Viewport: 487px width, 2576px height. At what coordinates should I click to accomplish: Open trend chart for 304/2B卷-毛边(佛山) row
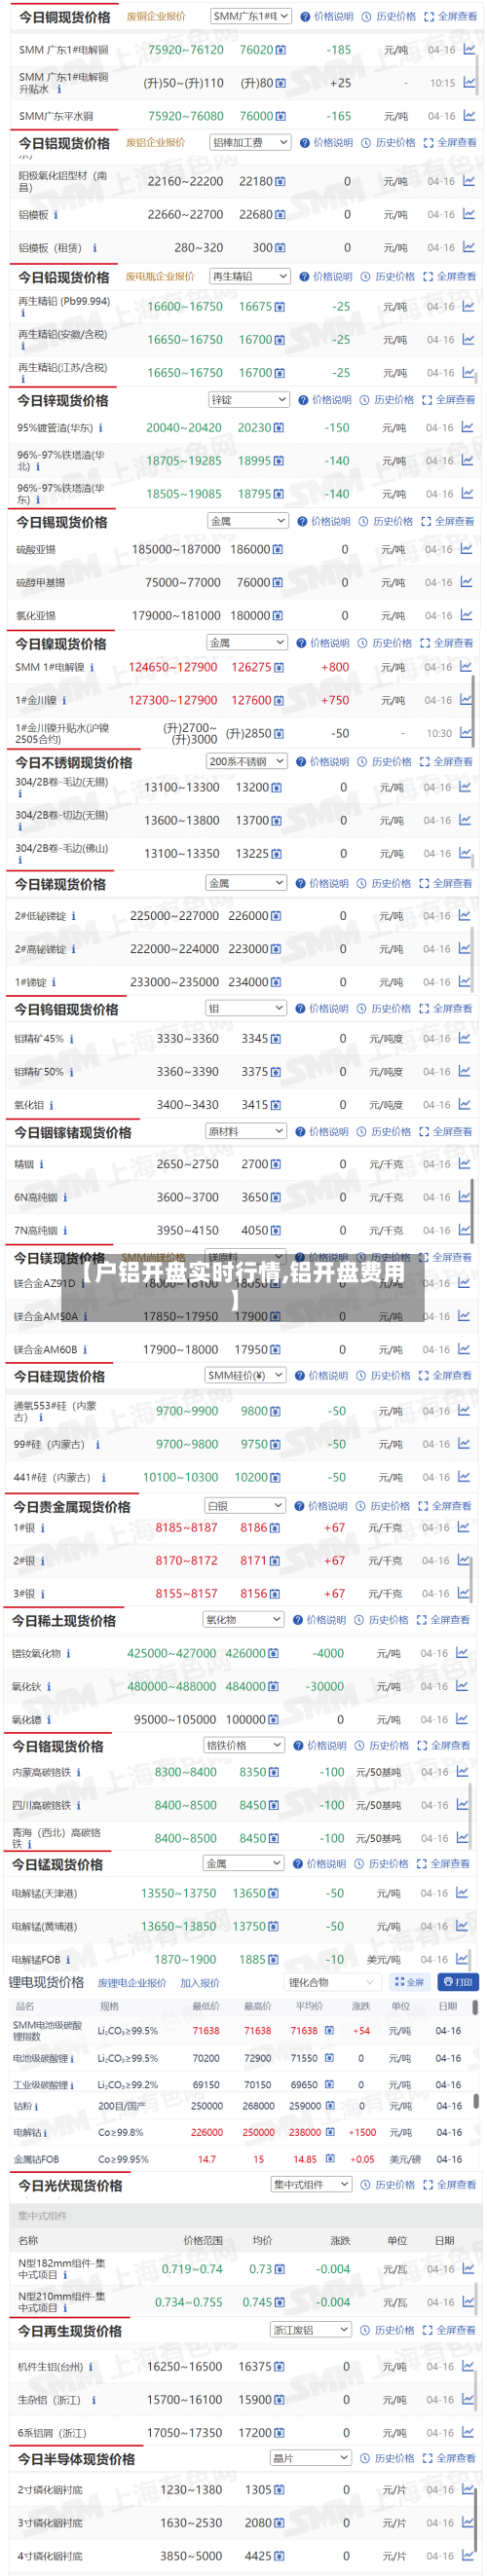tap(466, 853)
